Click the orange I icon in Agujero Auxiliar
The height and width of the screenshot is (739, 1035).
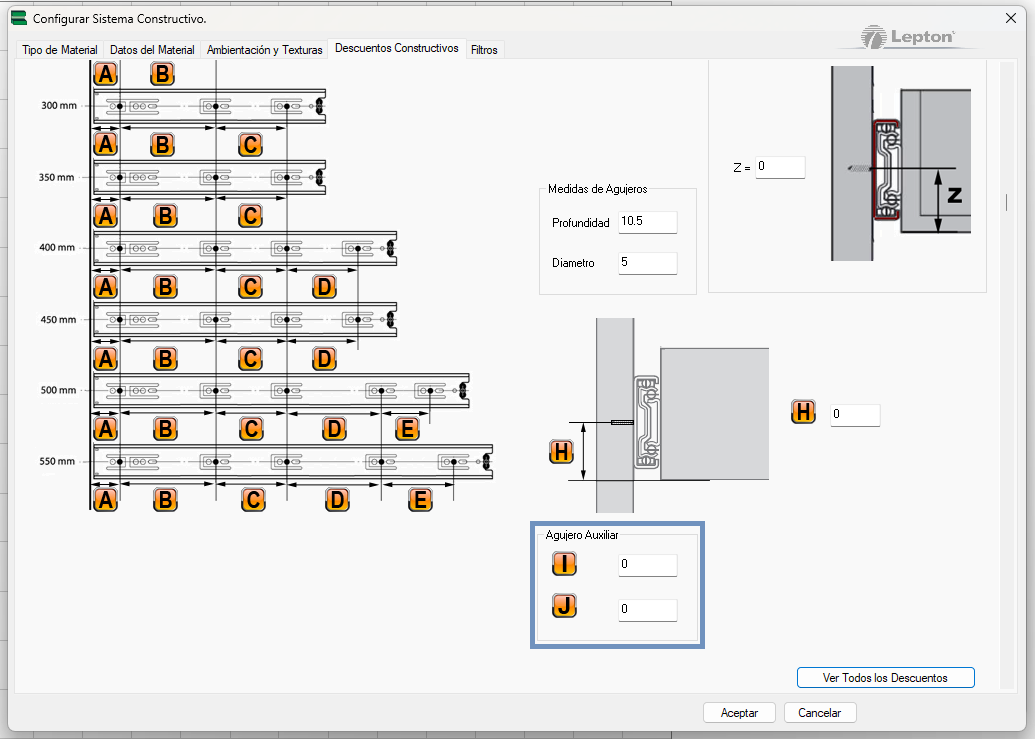[x=564, y=564]
